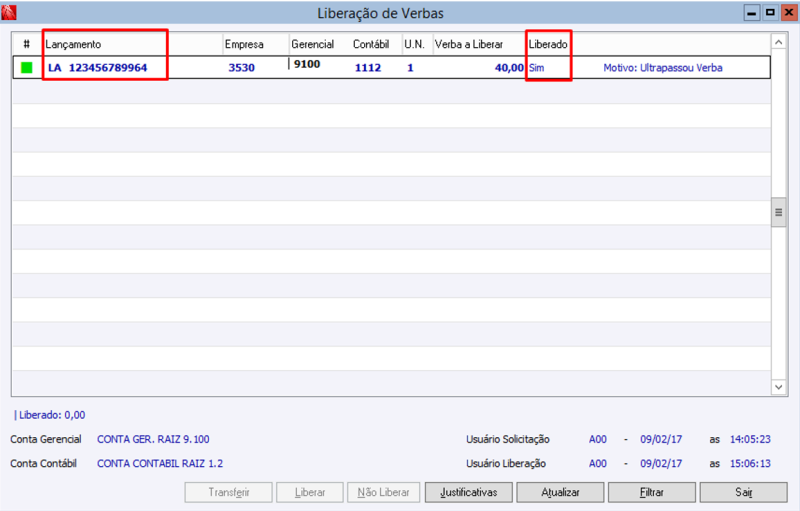Select the Verba a Liberar column header
The image size is (800, 511).
469,44
